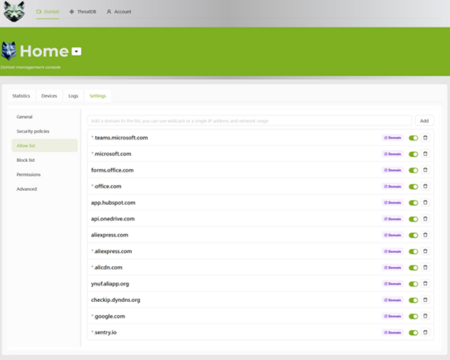
Task: Click Domain tag on forms.office.com row
Action: [x=393, y=170]
